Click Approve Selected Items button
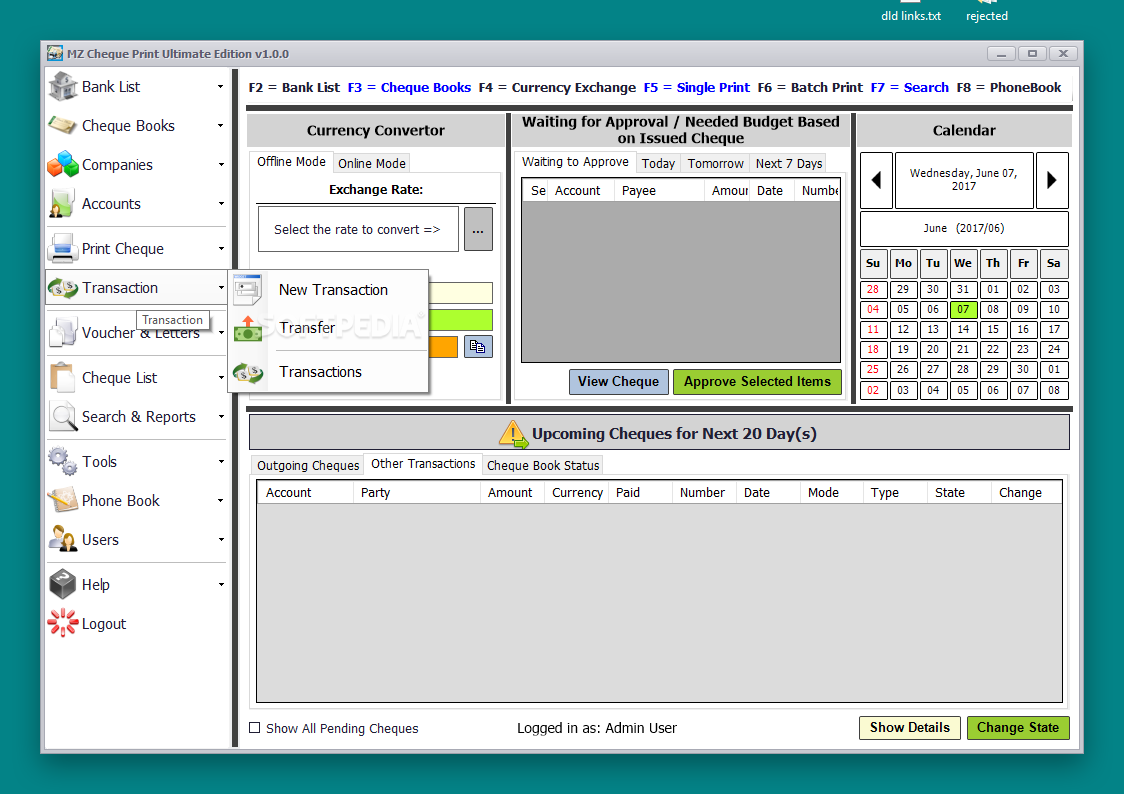1124x794 pixels. (757, 382)
